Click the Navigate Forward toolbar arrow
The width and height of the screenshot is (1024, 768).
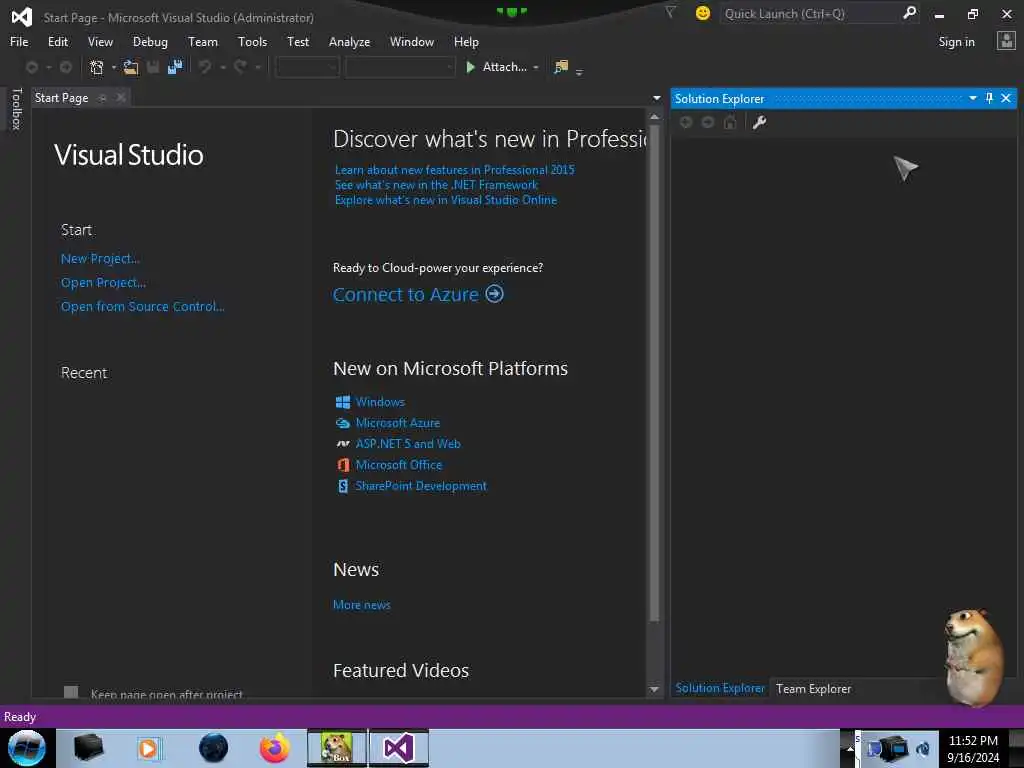coord(65,67)
